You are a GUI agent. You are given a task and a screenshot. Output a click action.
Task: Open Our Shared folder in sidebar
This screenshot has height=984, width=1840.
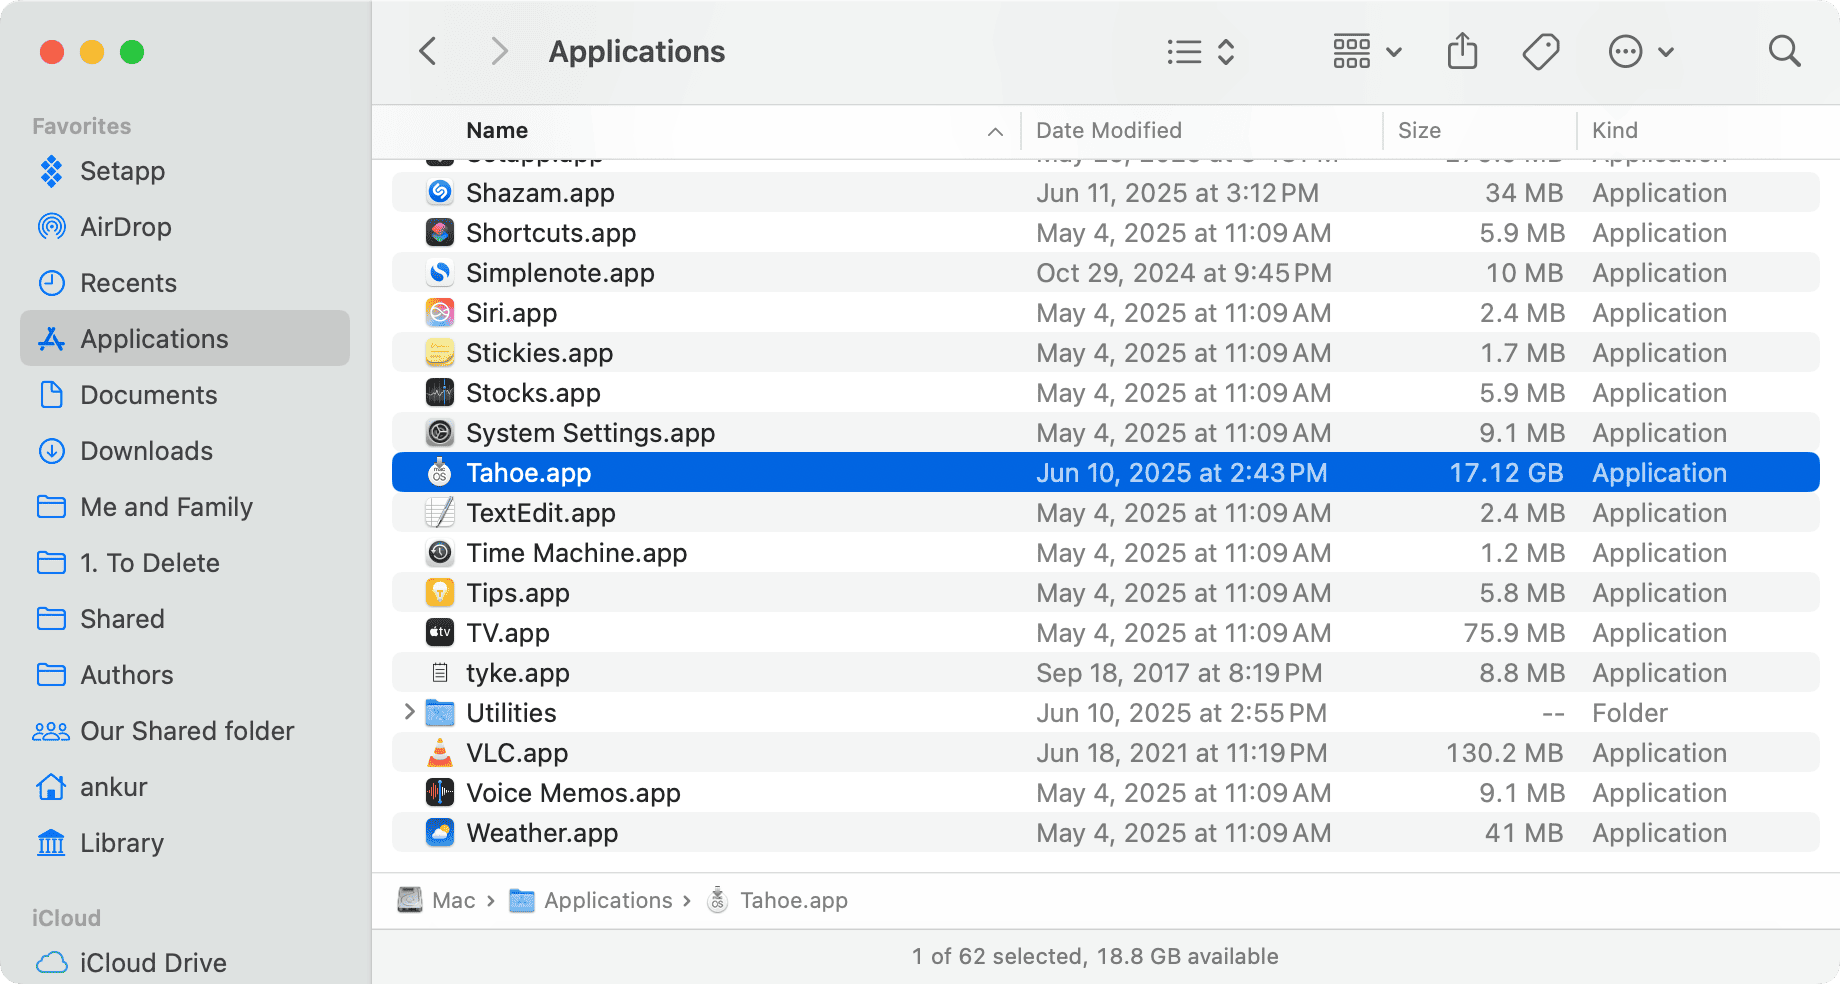click(x=185, y=731)
